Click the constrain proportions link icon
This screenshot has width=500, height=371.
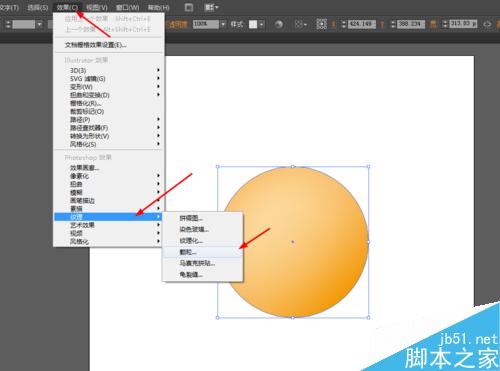click(487, 24)
